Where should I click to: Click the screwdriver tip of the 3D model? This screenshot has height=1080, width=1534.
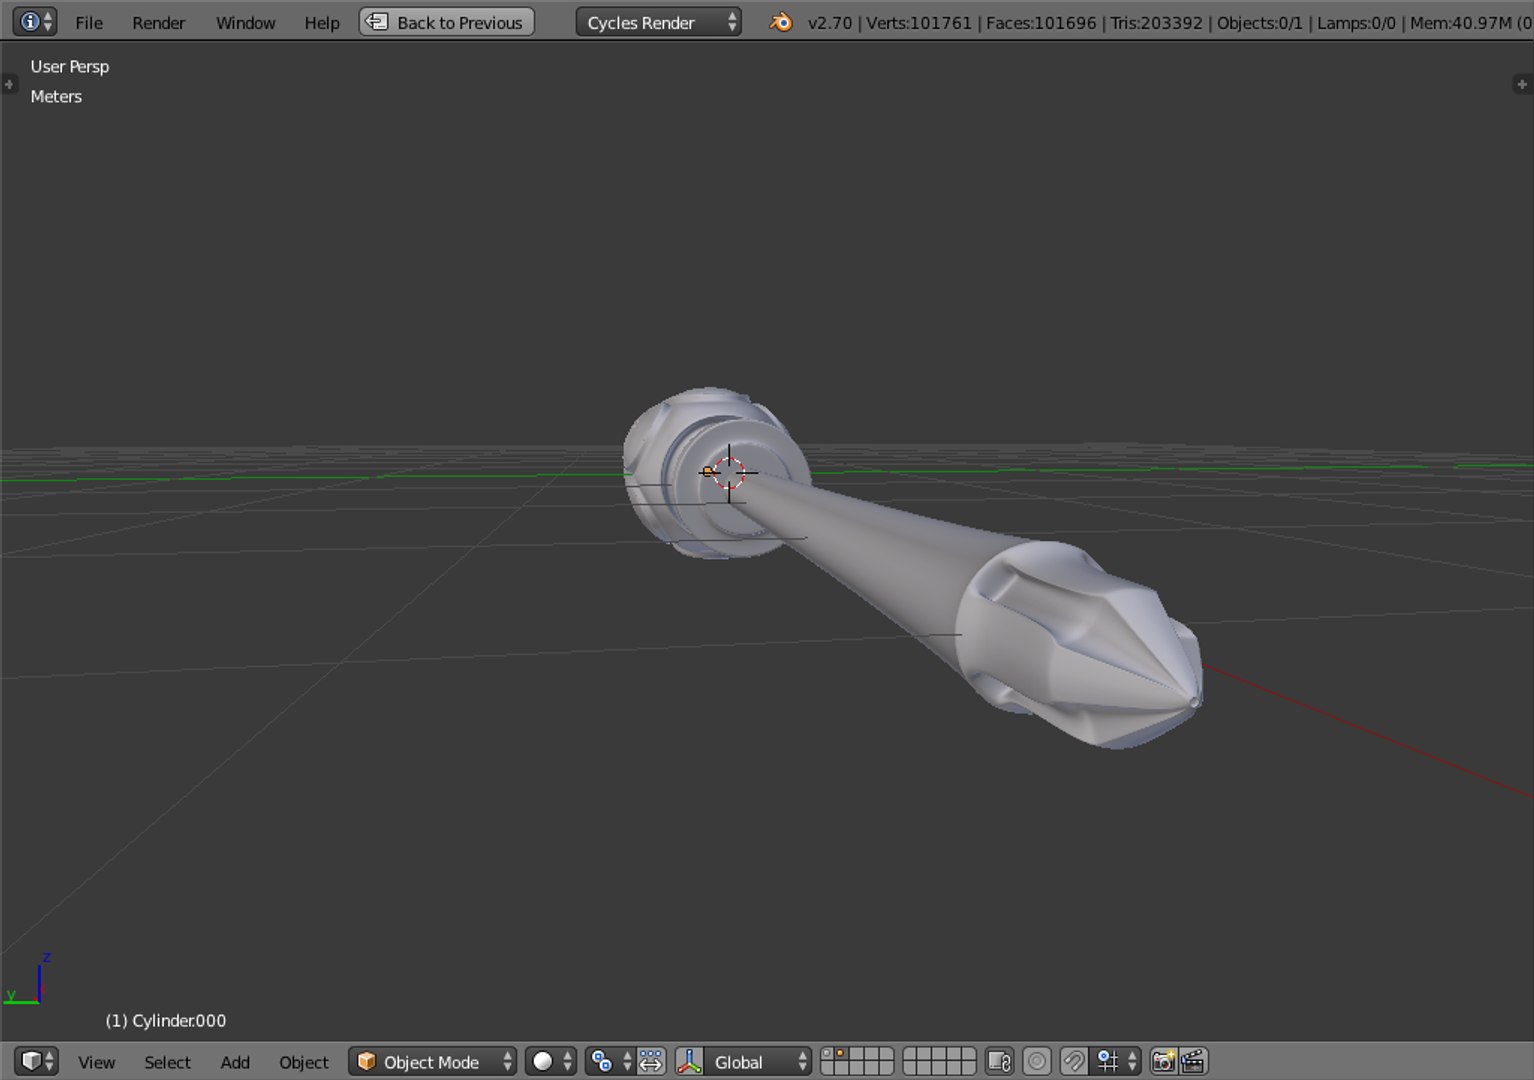coord(1194,702)
